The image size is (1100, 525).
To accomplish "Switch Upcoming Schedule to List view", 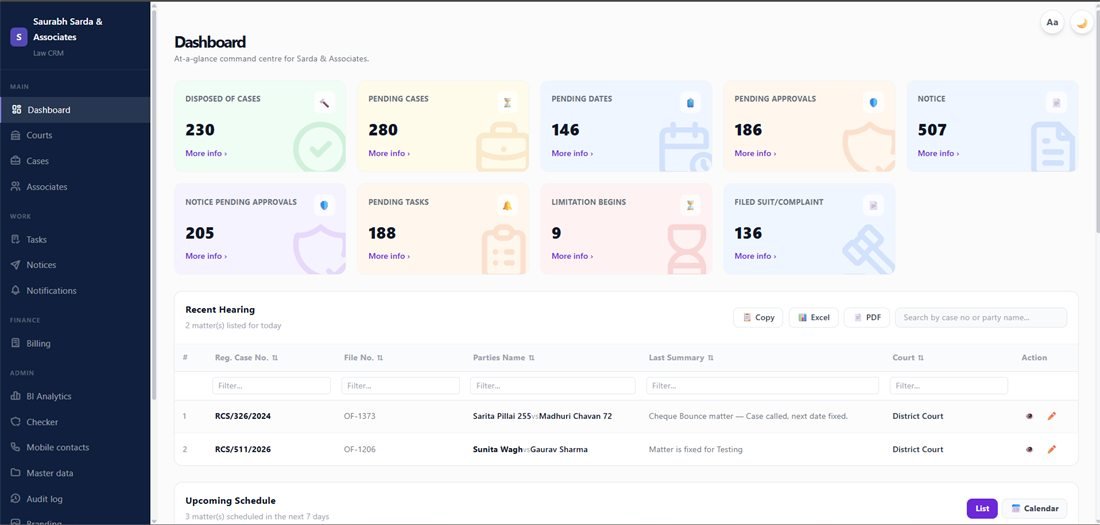I will click(982, 508).
